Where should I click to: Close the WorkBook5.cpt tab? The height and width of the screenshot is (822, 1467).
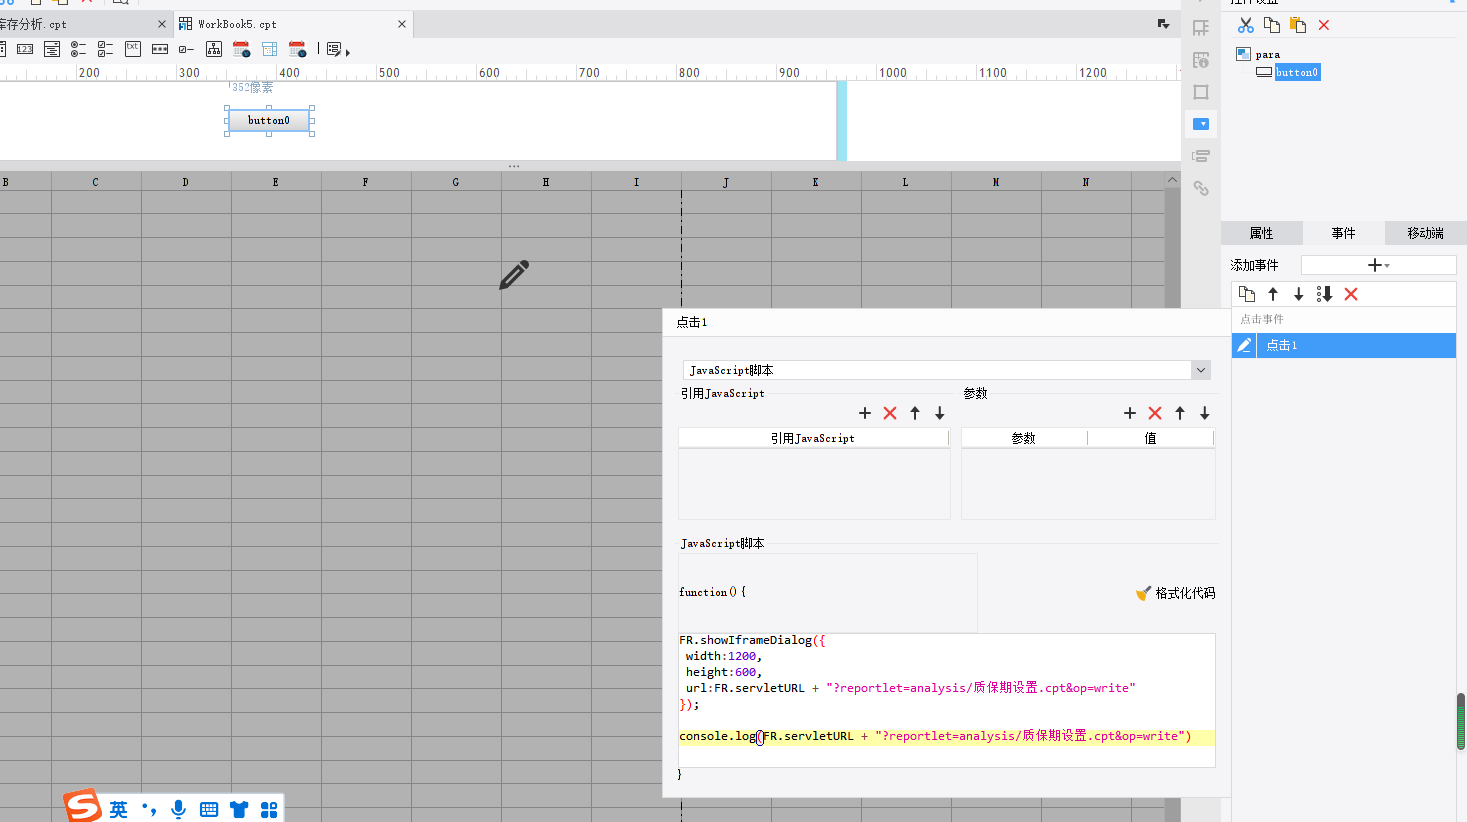coord(402,24)
